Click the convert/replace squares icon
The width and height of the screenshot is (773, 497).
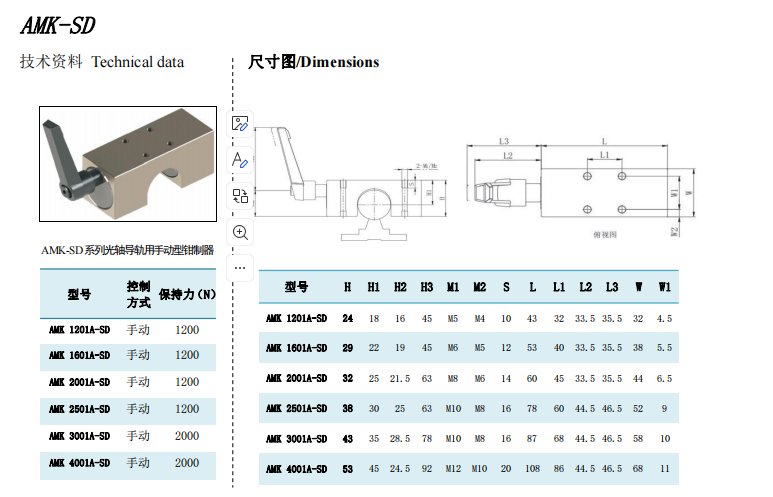240,196
